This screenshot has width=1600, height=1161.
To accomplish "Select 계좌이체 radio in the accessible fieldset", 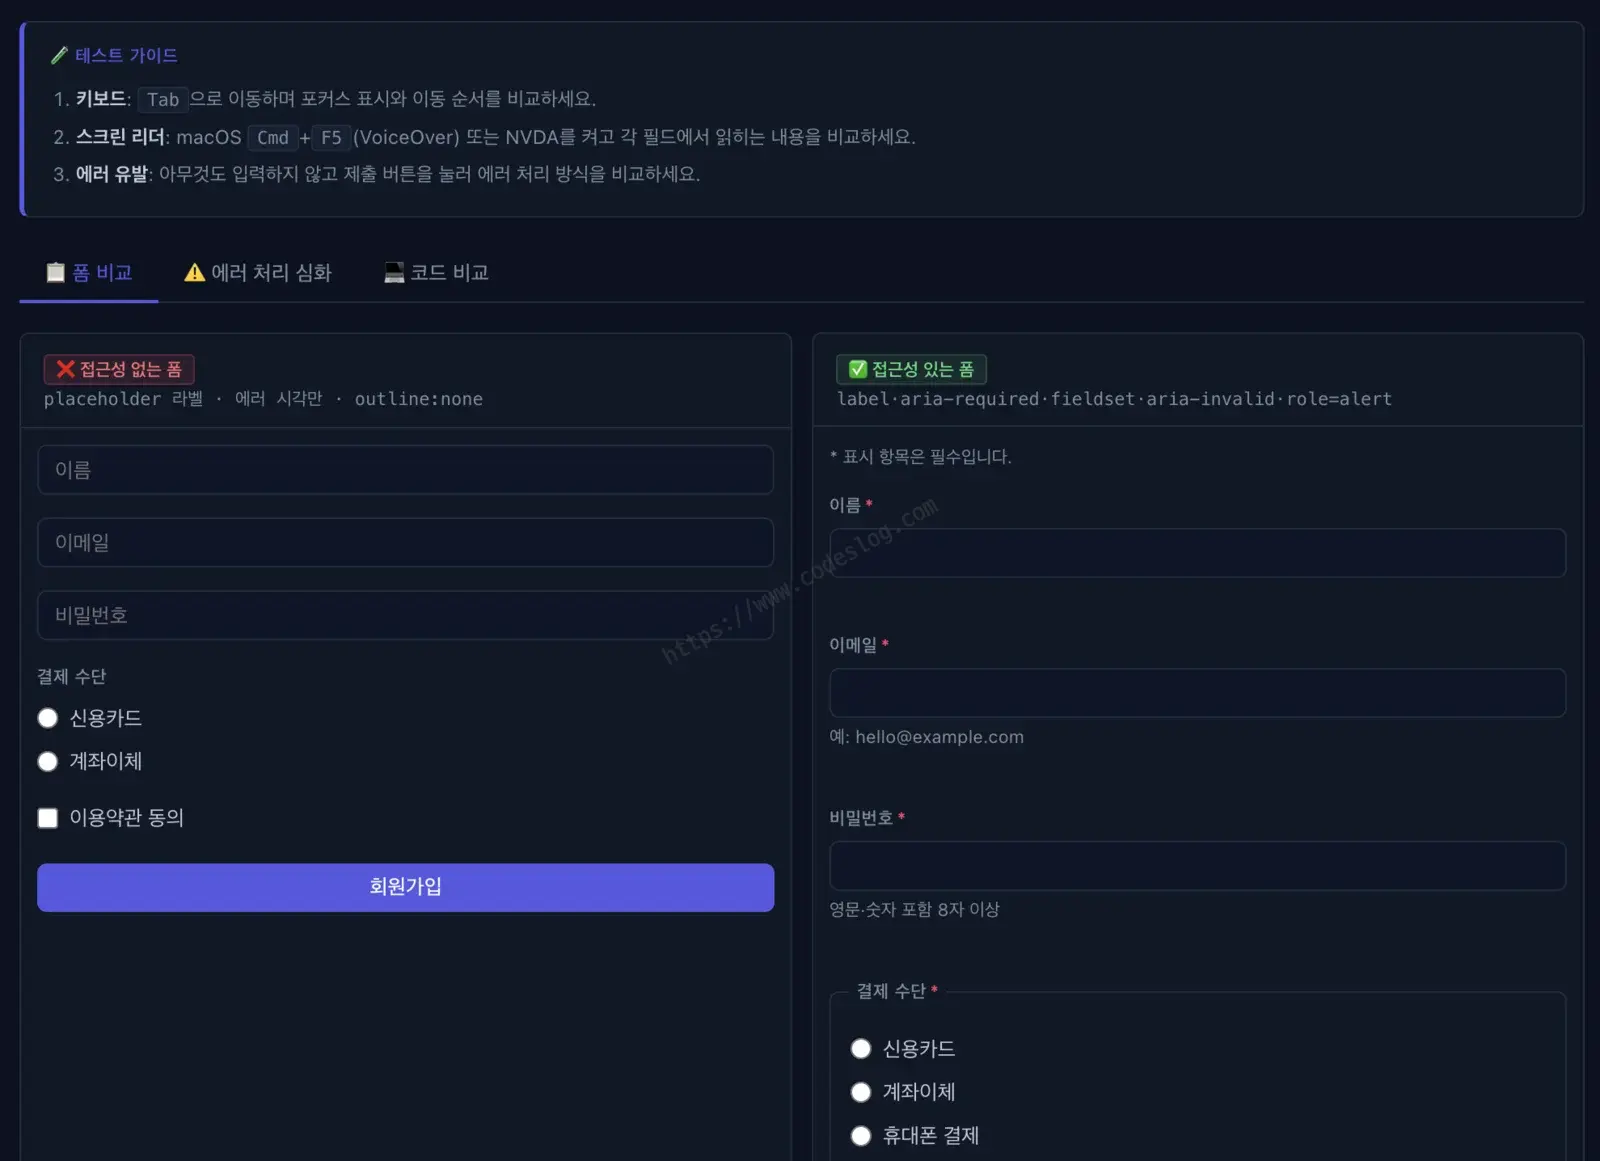I will click(861, 1092).
